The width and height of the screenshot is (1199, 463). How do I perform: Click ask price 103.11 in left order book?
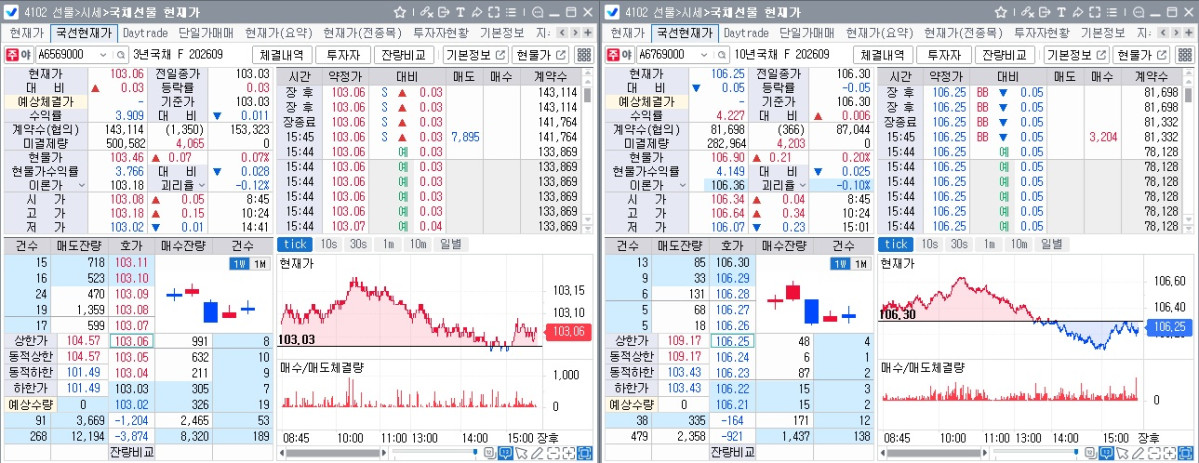tap(132, 262)
